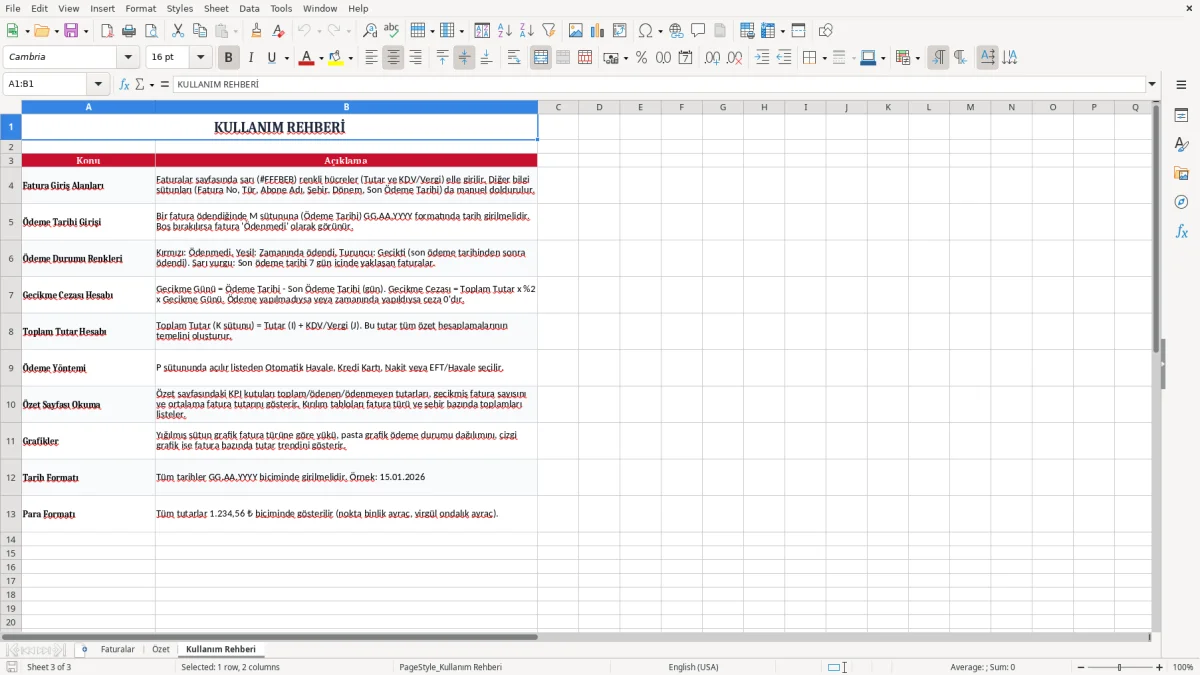Toggle Wrap Text

[514, 58]
